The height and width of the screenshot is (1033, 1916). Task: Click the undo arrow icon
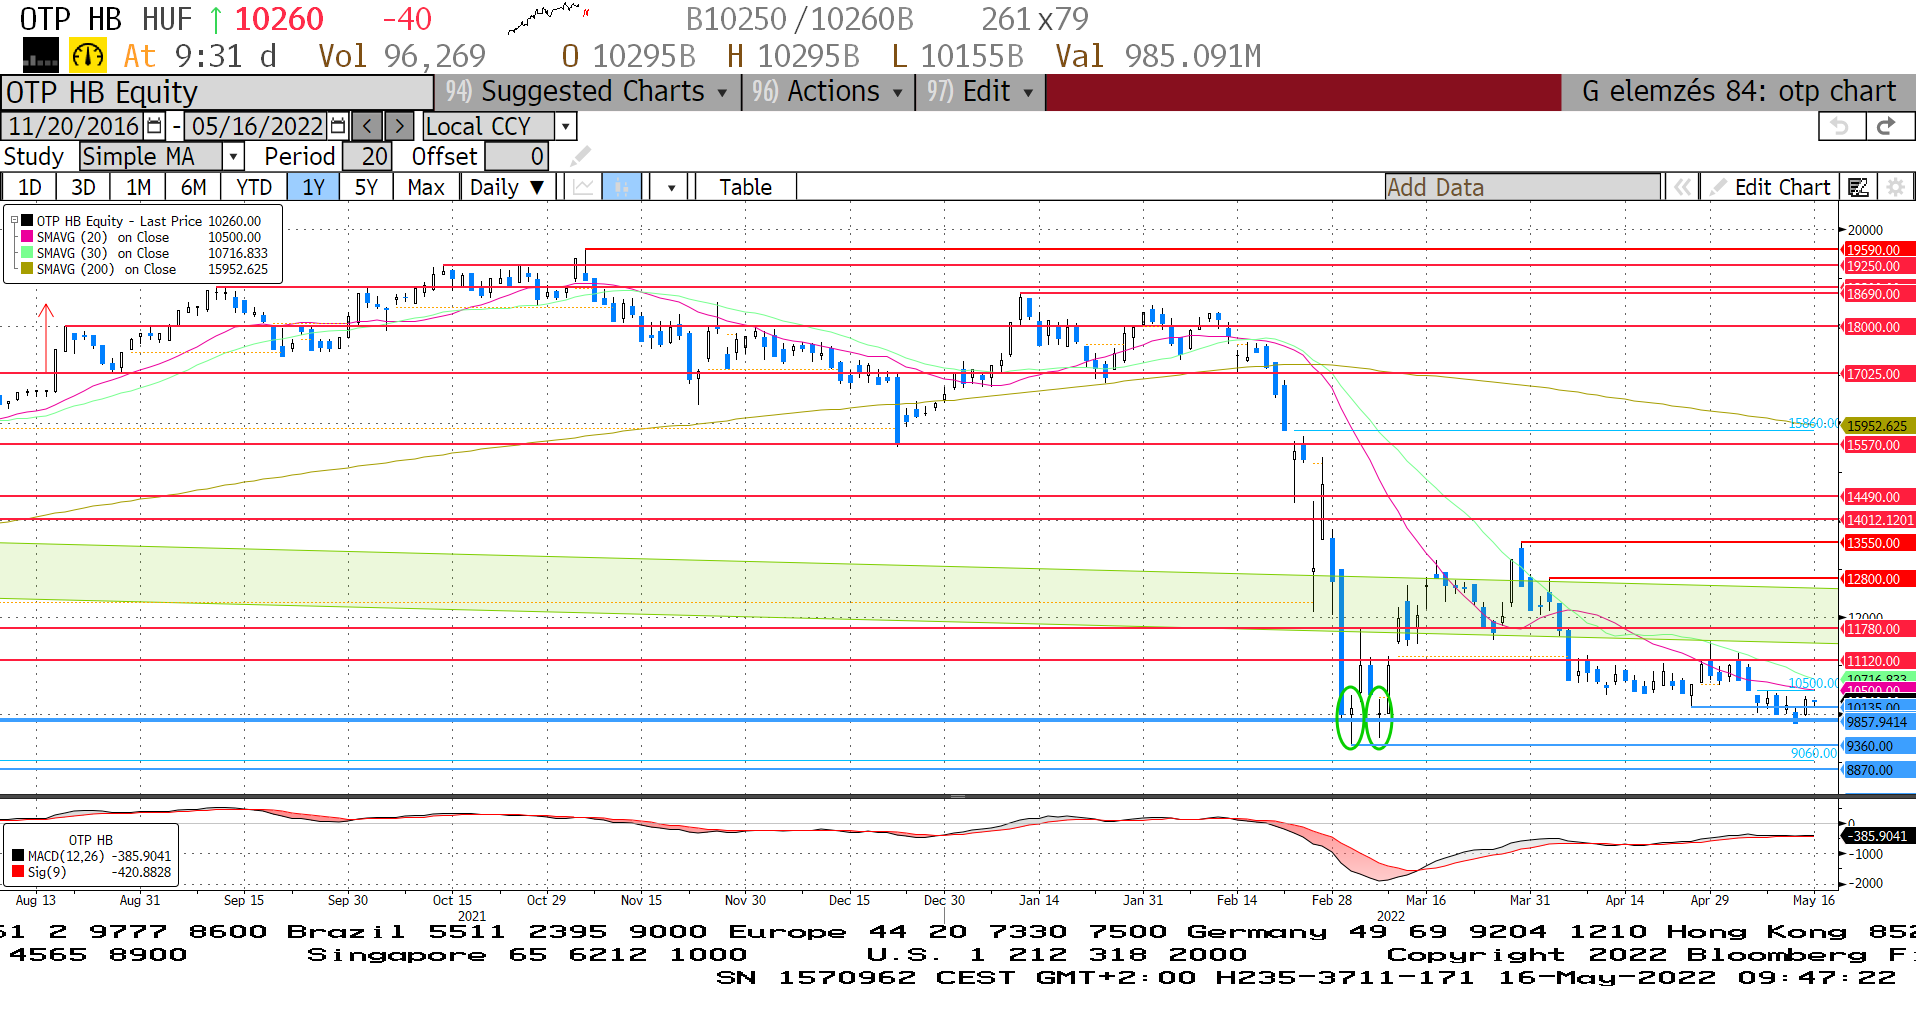tap(1840, 126)
